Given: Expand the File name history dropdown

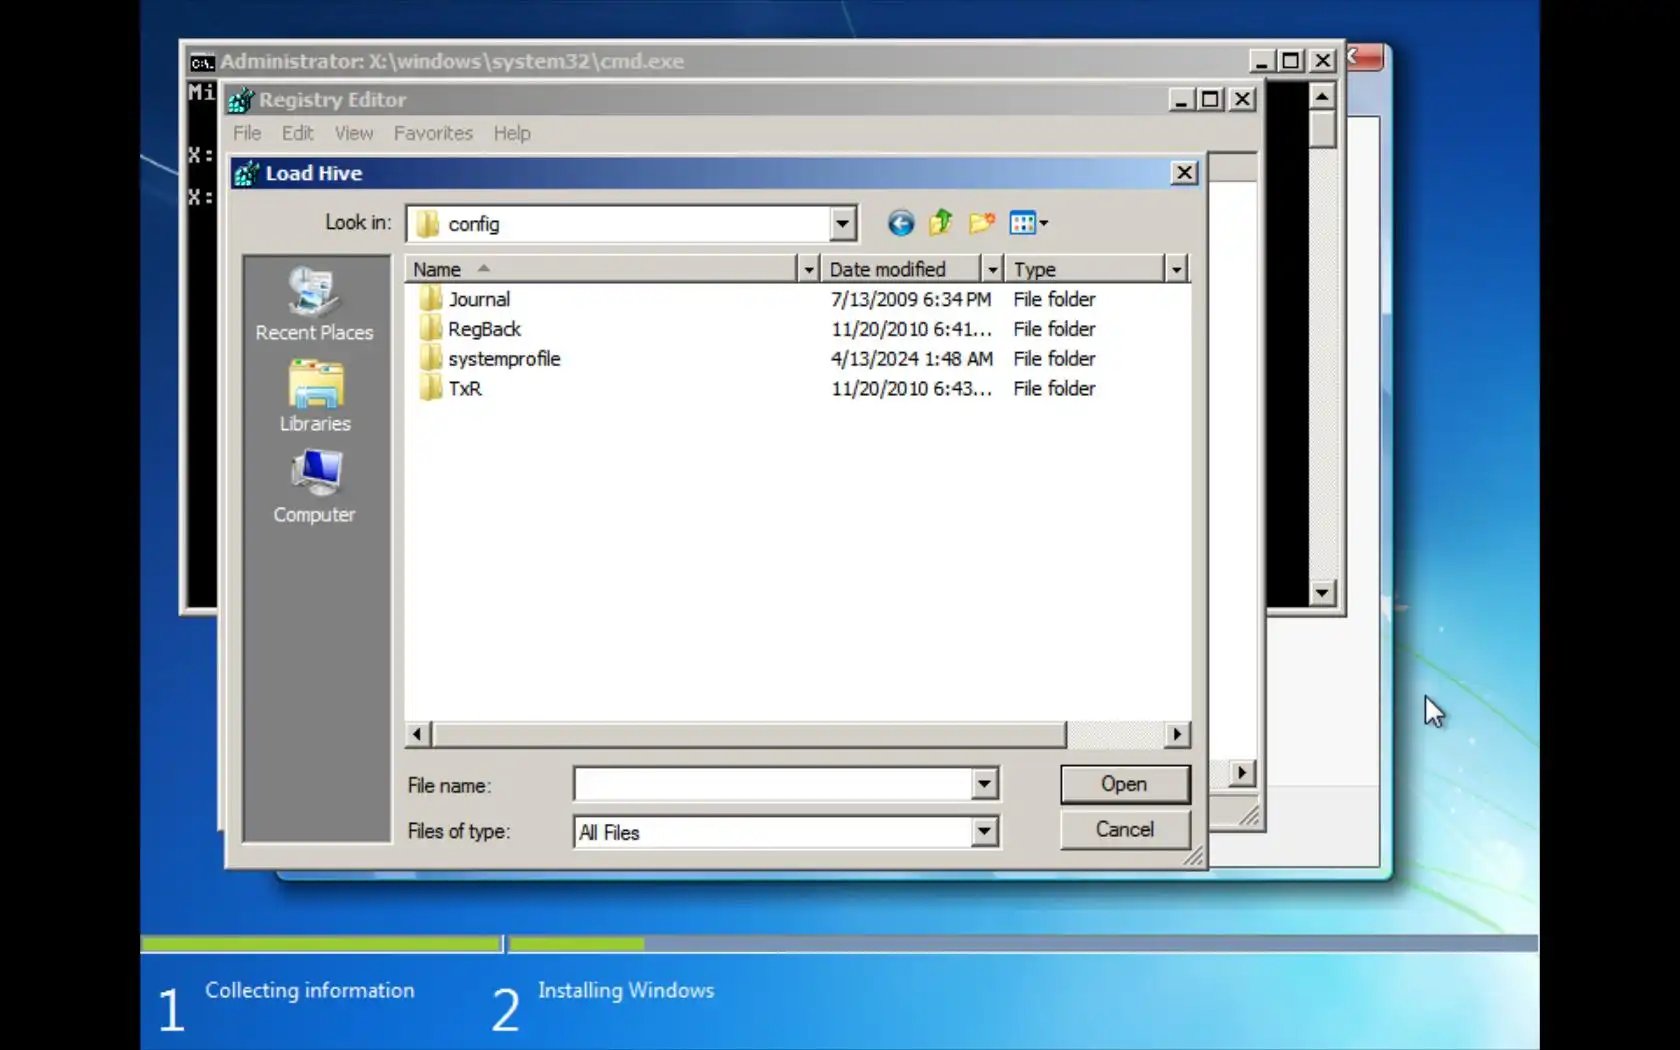Looking at the screenshot, I should [x=984, y=784].
